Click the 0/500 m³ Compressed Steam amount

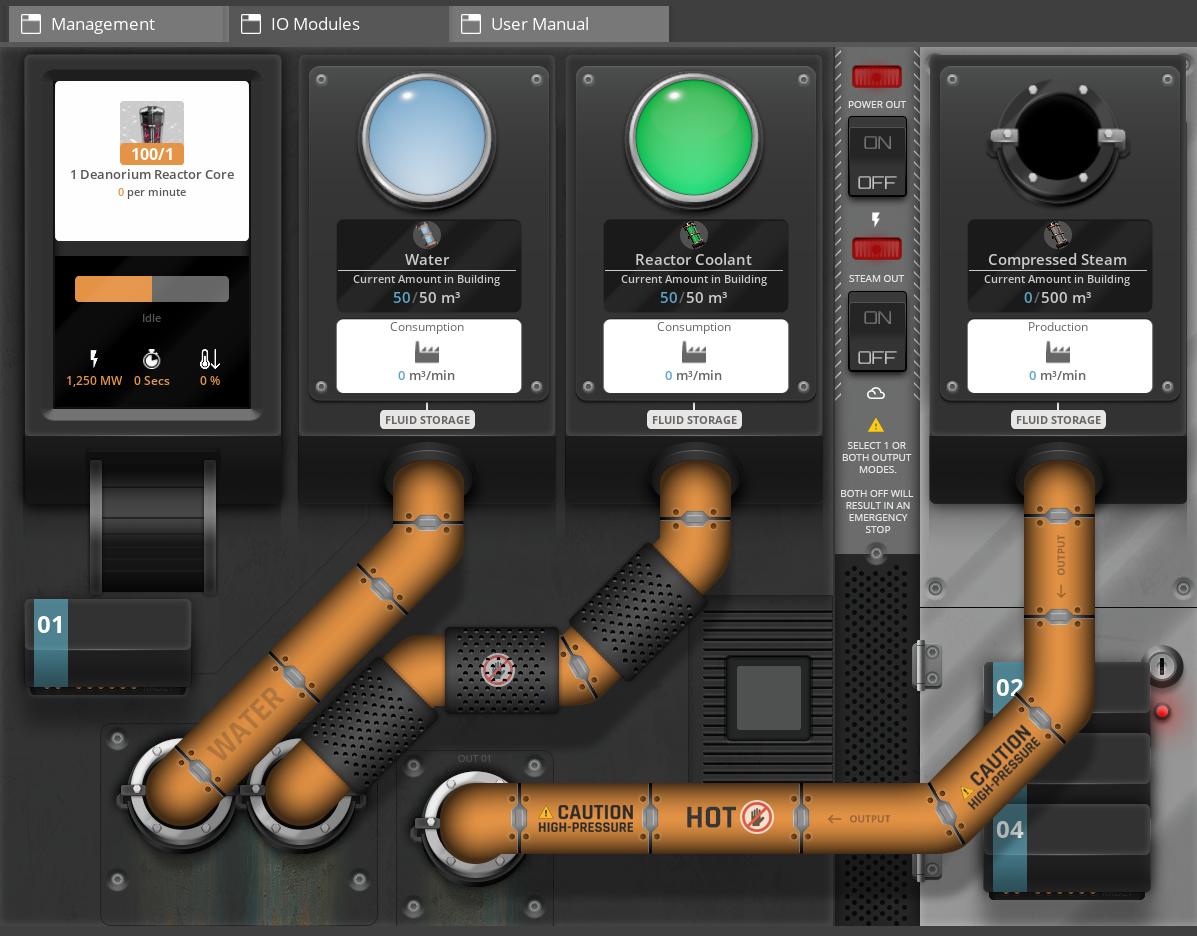(1058, 298)
